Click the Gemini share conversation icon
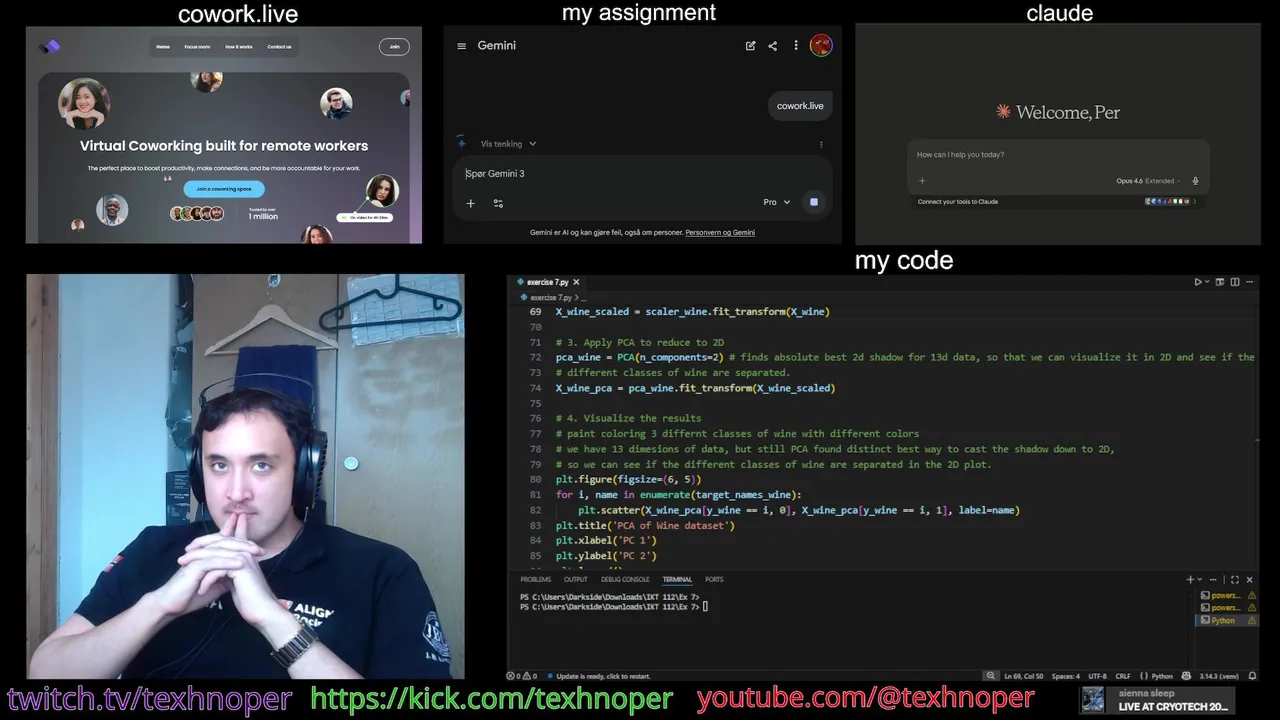The width and height of the screenshot is (1280, 720). coord(772,46)
